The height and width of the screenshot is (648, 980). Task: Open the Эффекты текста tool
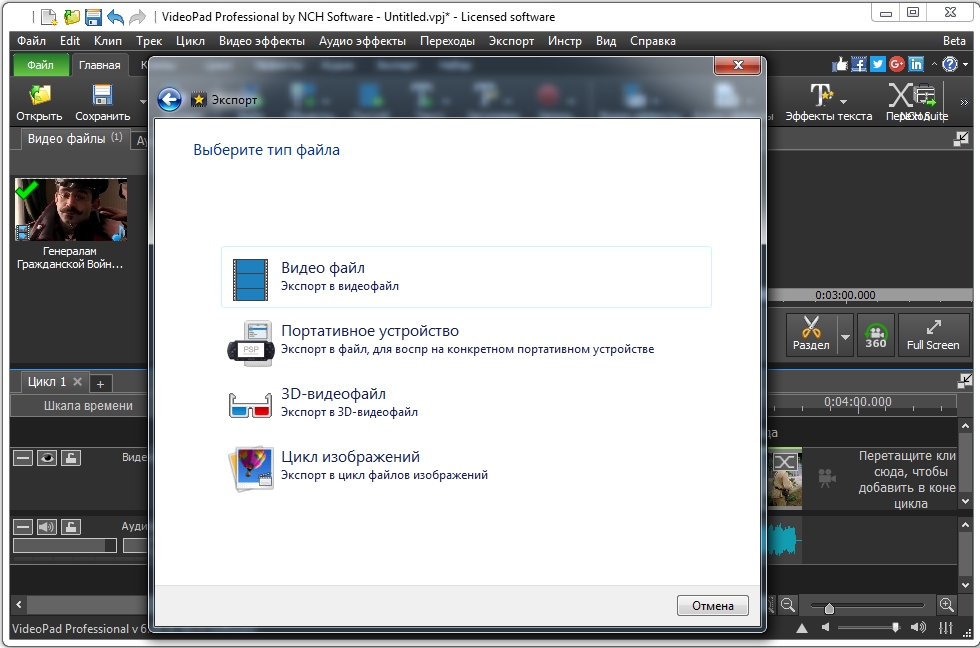(828, 102)
